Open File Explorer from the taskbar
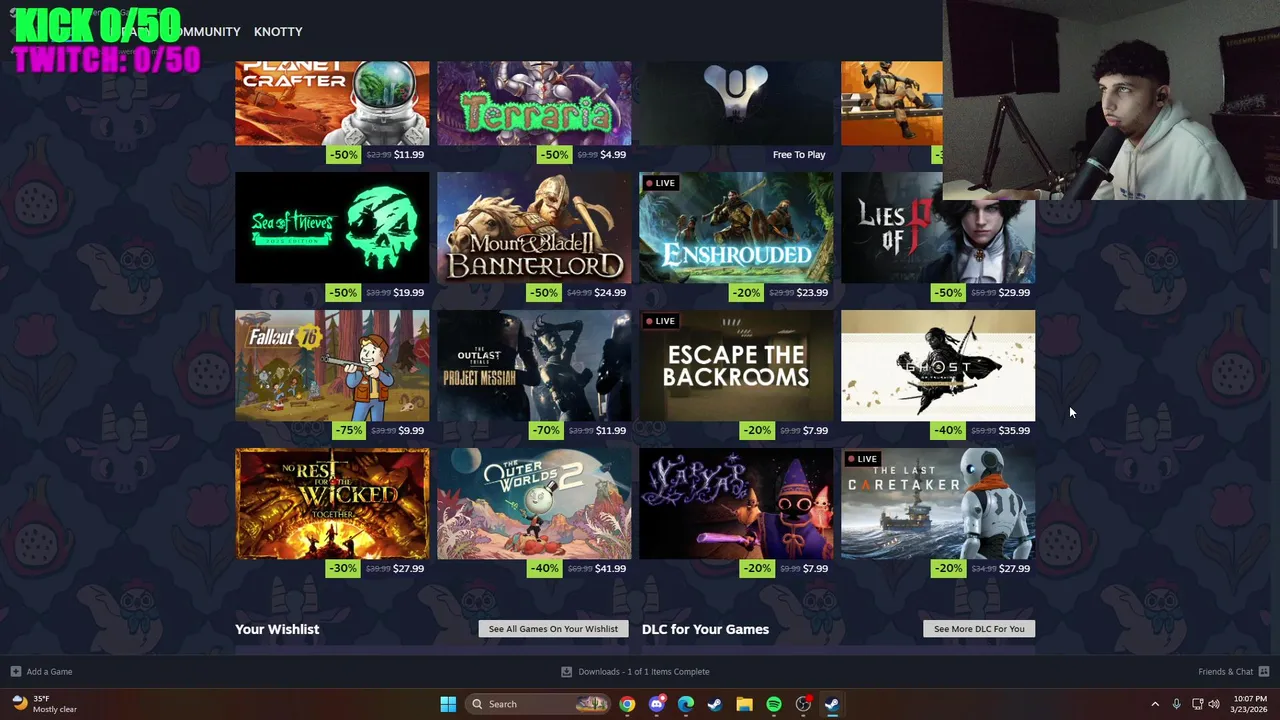 click(x=744, y=704)
